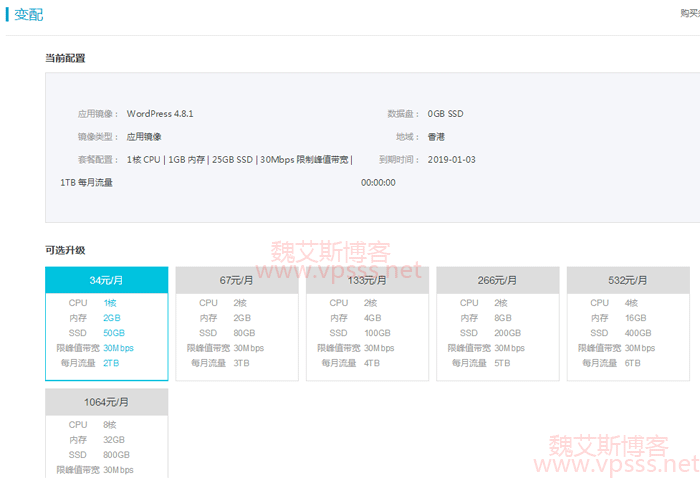
Task: Select the 34元/月 upgrade plan
Action: [x=106, y=280]
